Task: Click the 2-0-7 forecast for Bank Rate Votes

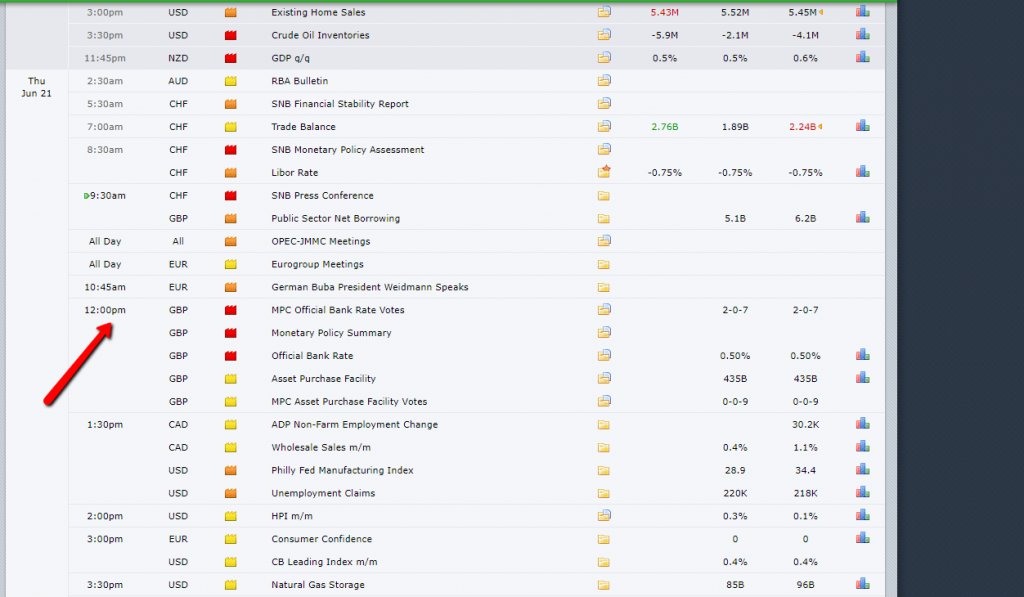Action: 735,310
